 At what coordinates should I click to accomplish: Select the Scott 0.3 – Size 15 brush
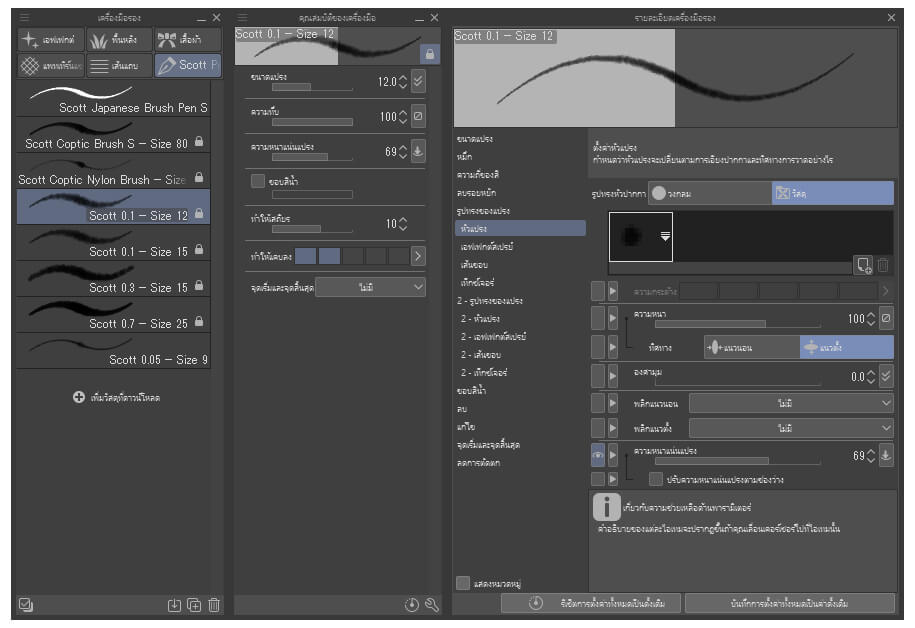(x=113, y=279)
